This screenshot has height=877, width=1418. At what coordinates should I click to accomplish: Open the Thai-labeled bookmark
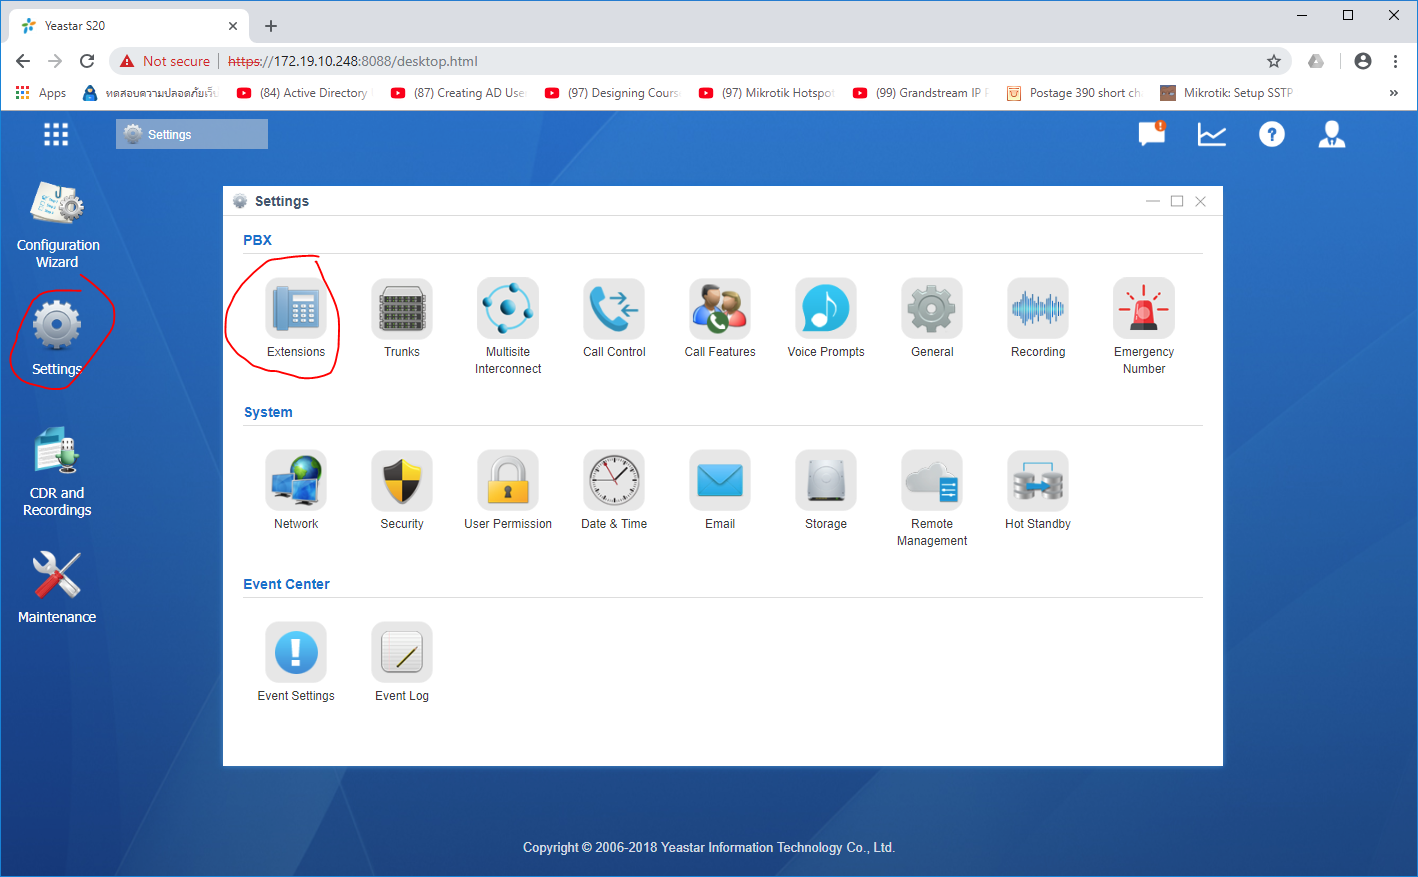149,93
